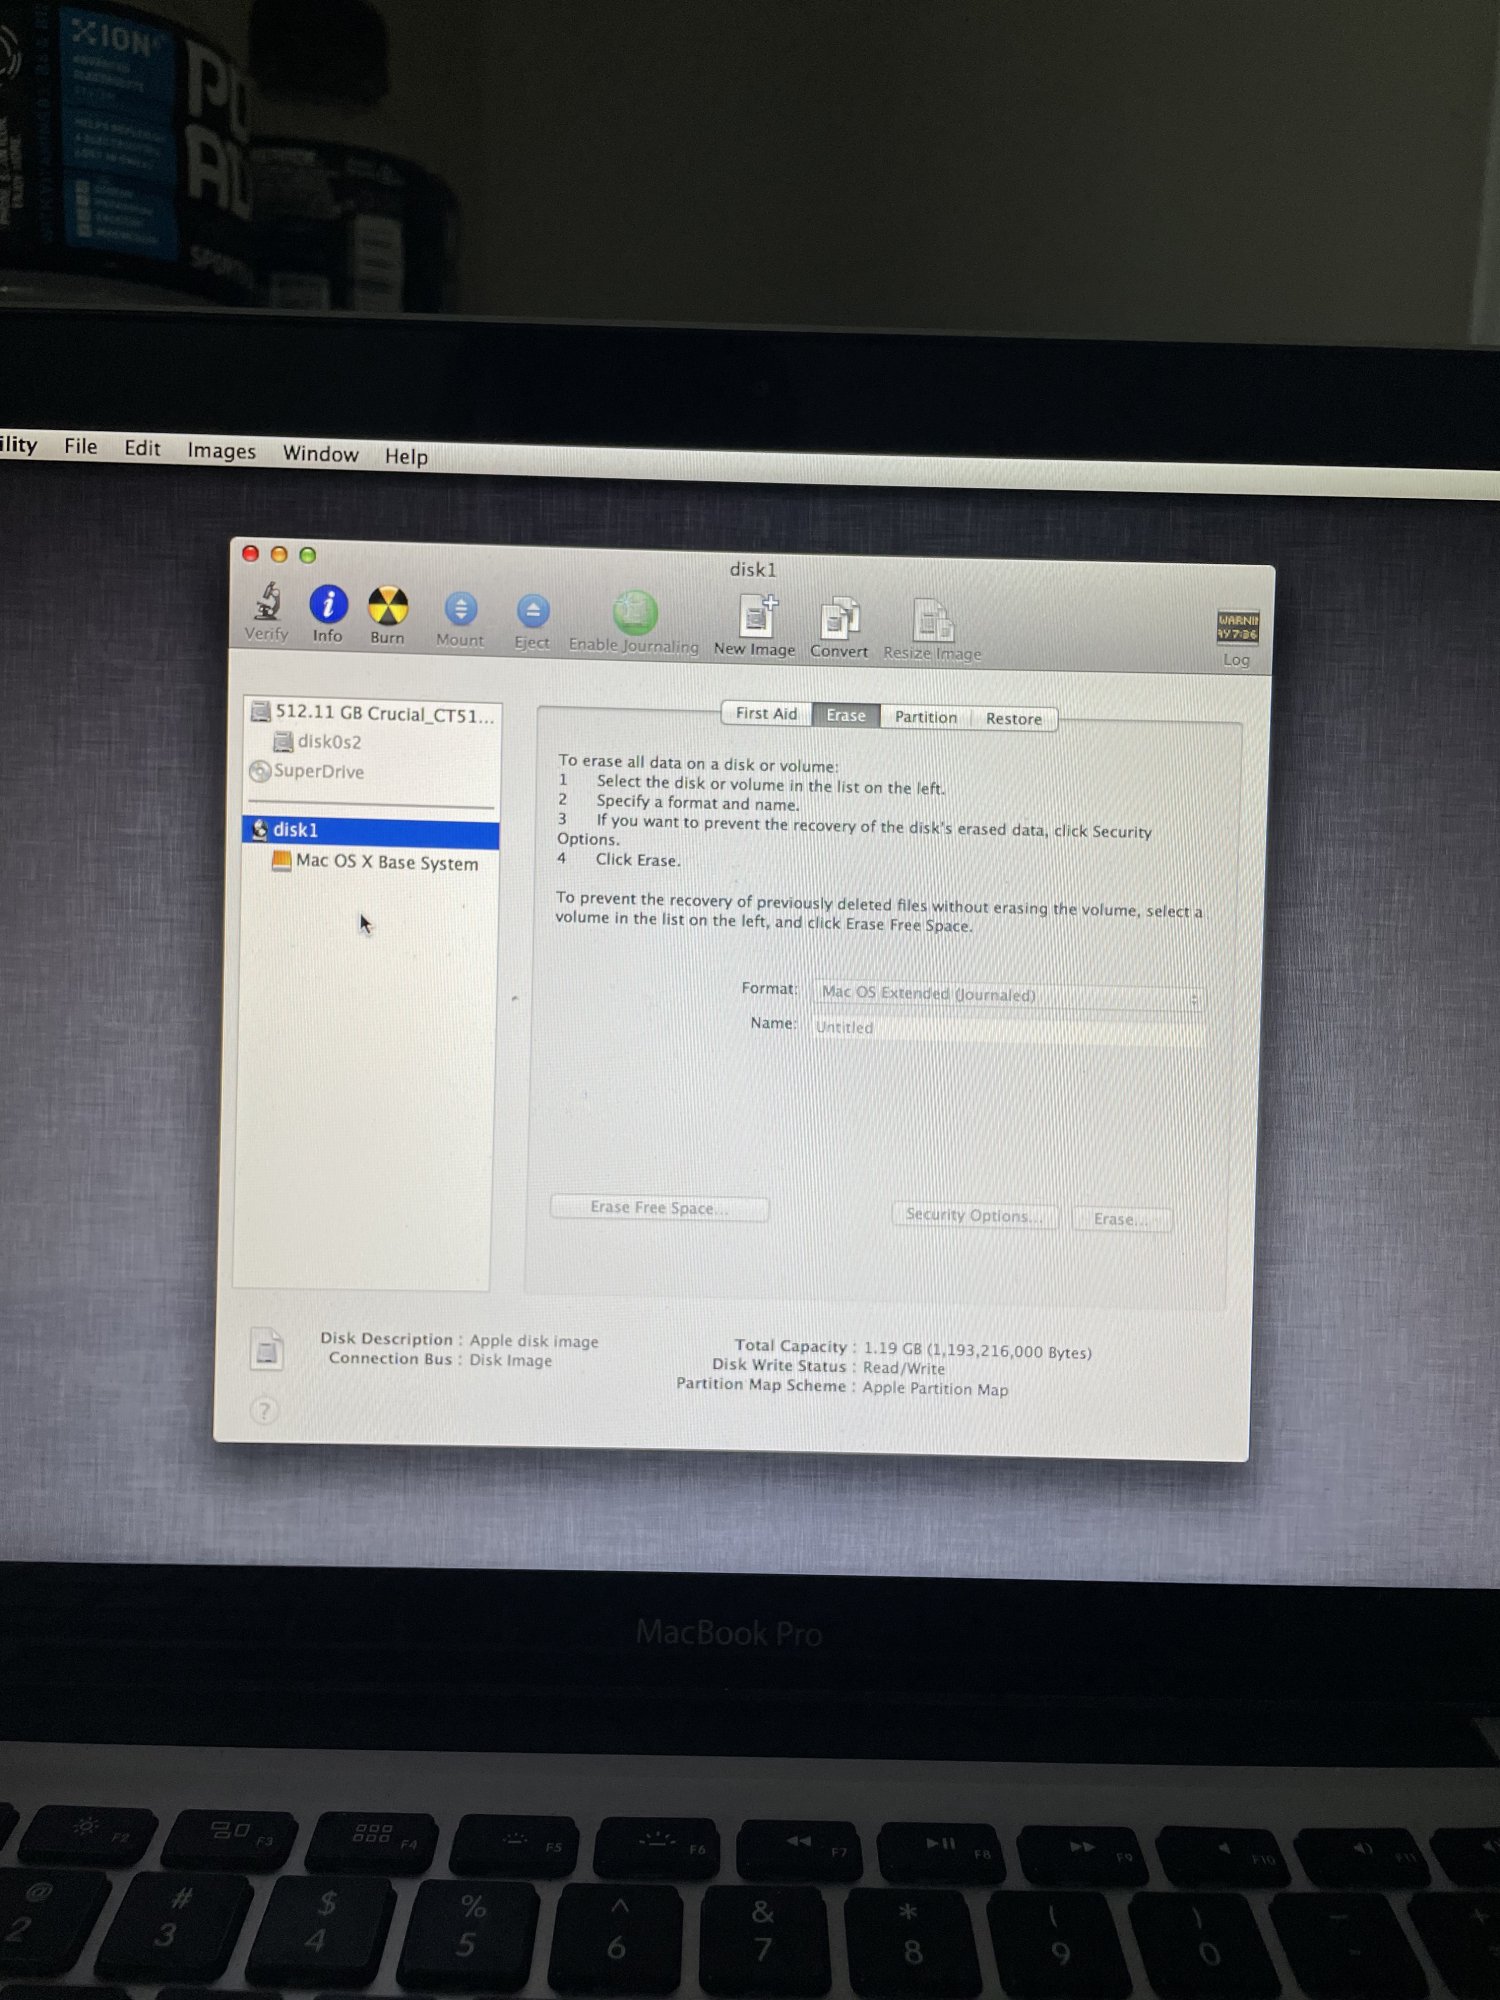Select disk1 in the sidebar
The width and height of the screenshot is (1500, 2000).
370,830
